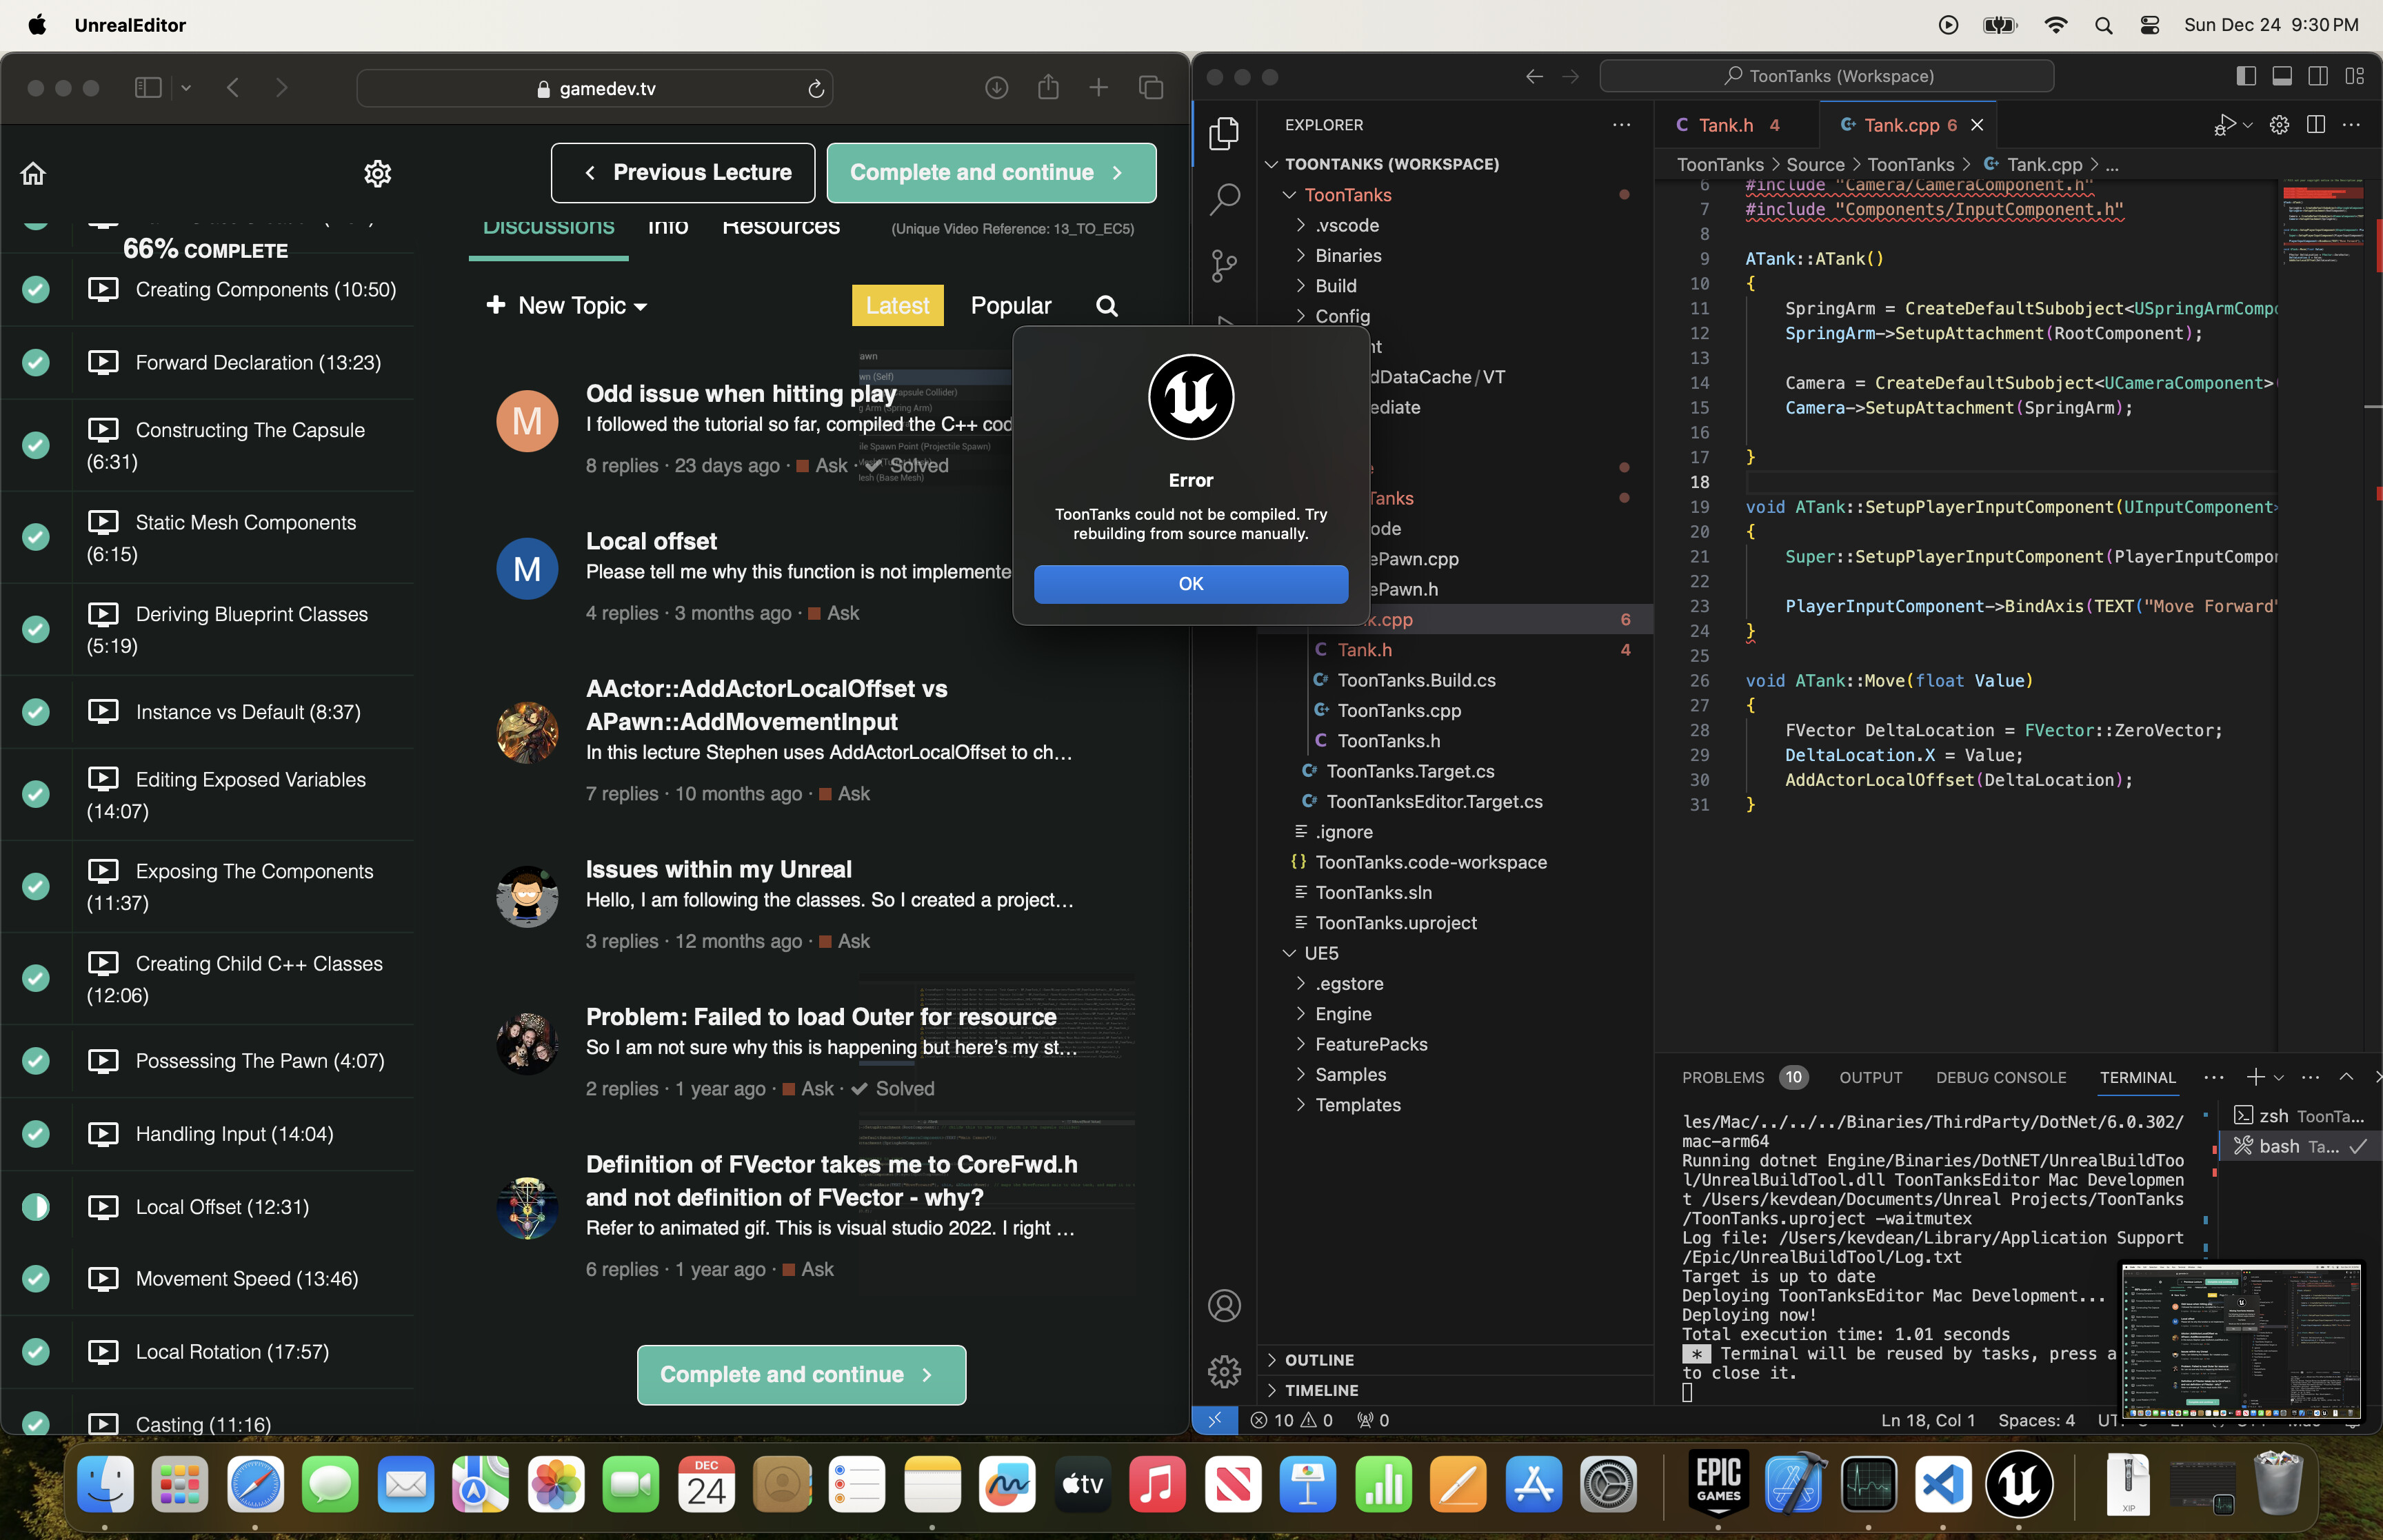Open the New Topic dropdown
This screenshot has width=2383, height=1540.
[x=567, y=306]
